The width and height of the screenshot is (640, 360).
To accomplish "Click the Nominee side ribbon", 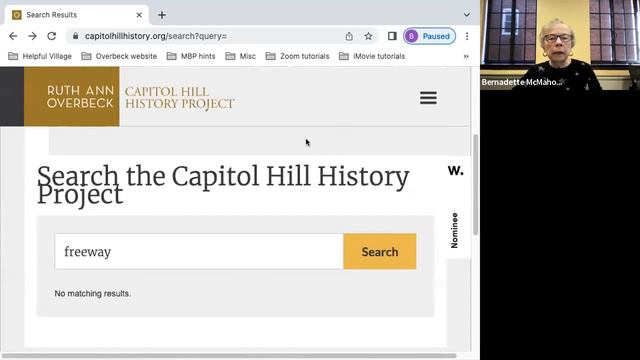I will (454, 230).
